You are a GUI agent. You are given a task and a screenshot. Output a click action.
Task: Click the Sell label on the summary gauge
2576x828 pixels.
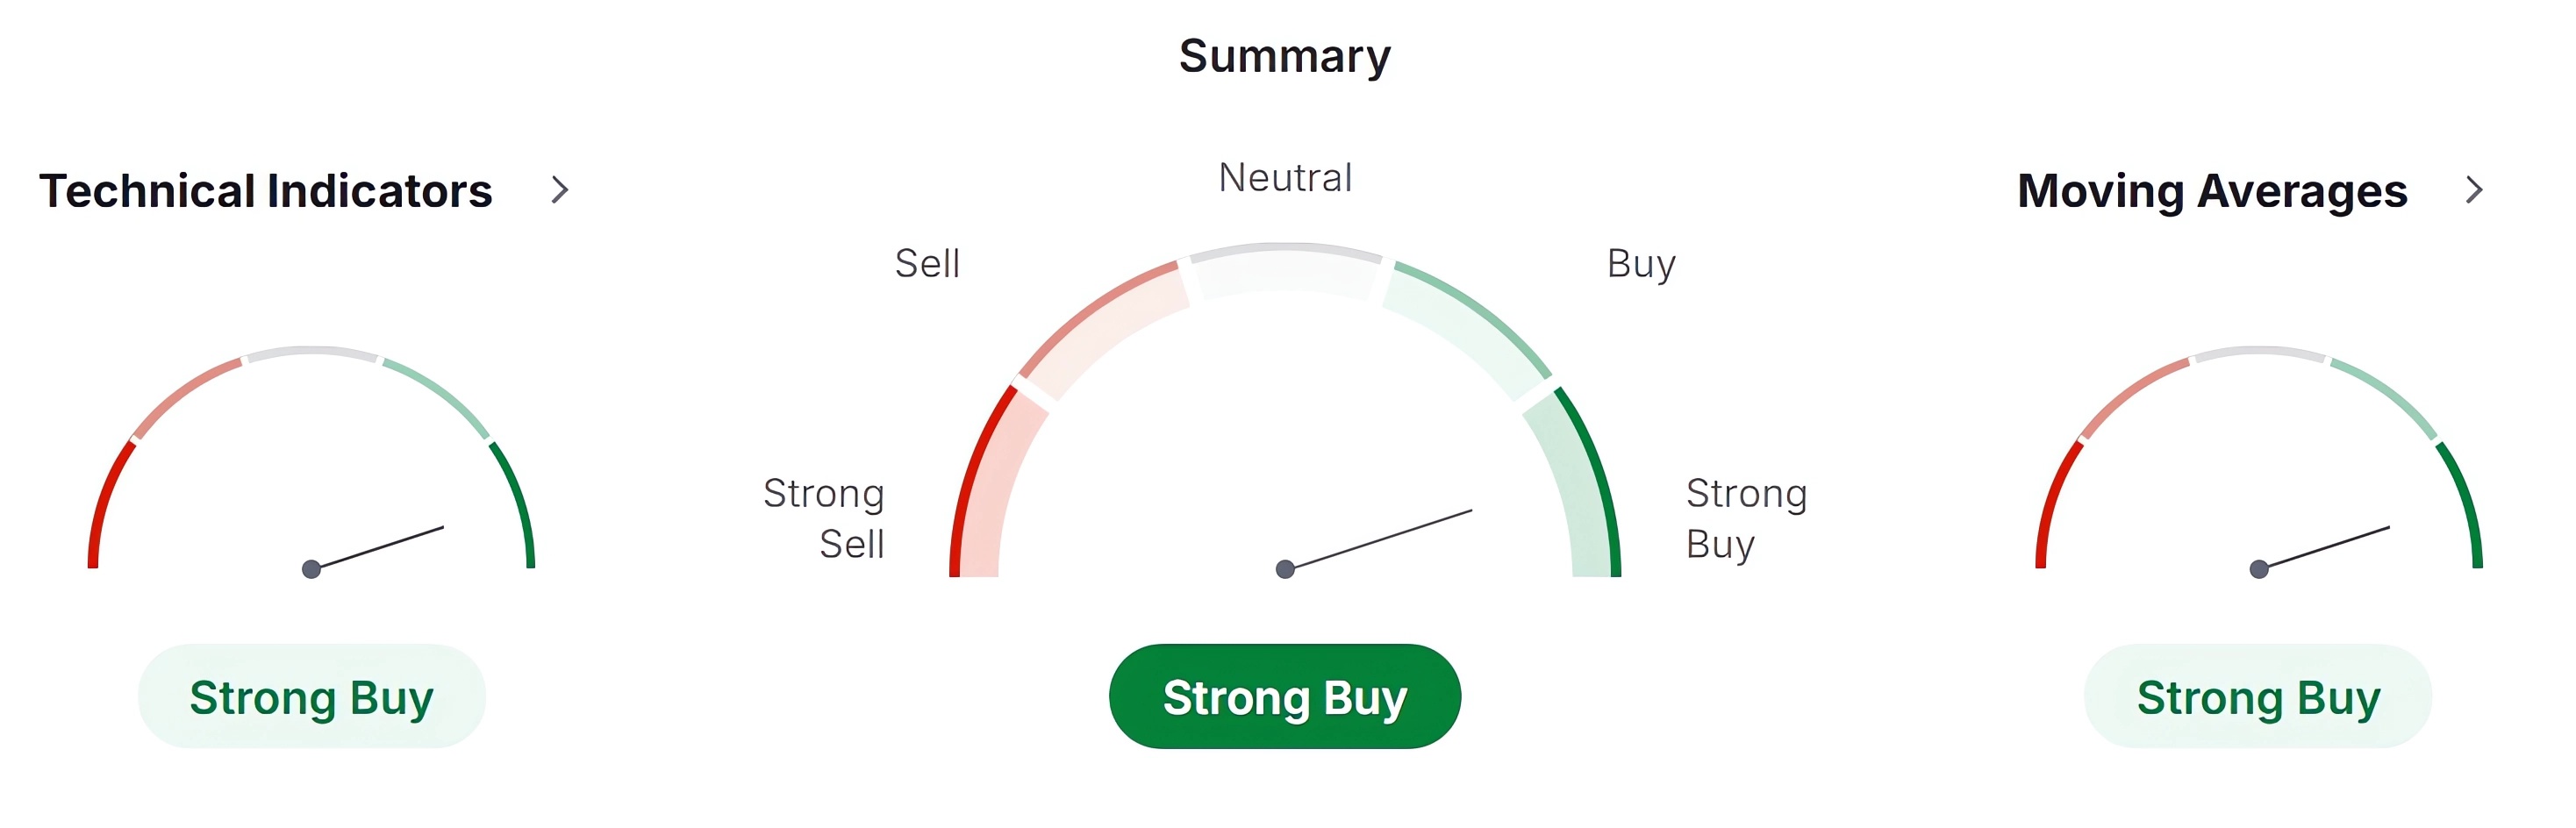click(x=927, y=264)
